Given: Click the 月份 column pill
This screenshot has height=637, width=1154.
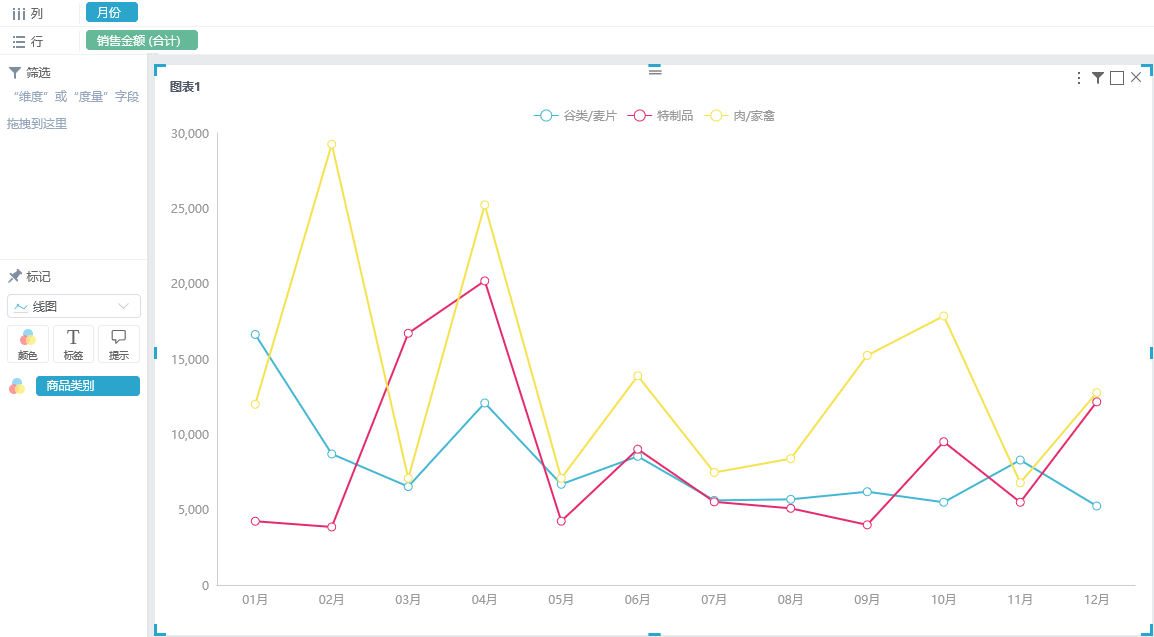Looking at the screenshot, I should (x=112, y=13).
